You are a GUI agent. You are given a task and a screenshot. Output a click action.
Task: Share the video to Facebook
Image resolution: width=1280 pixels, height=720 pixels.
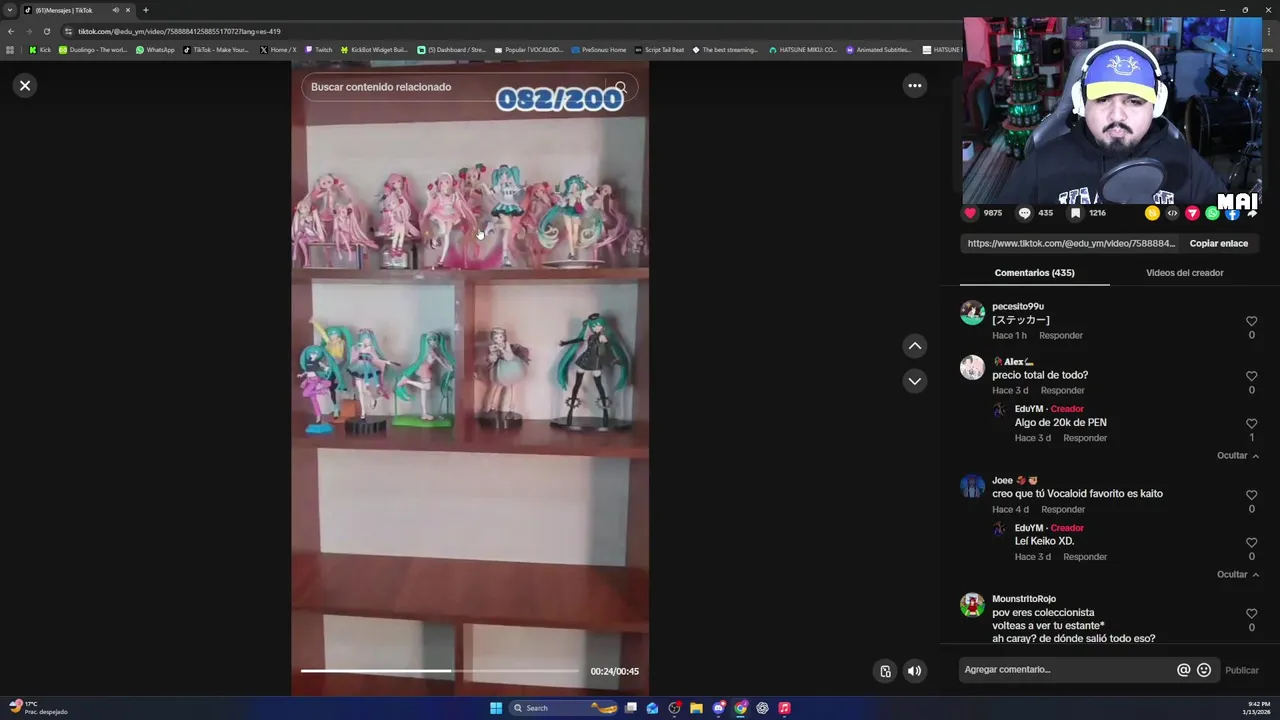[1232, 213]
